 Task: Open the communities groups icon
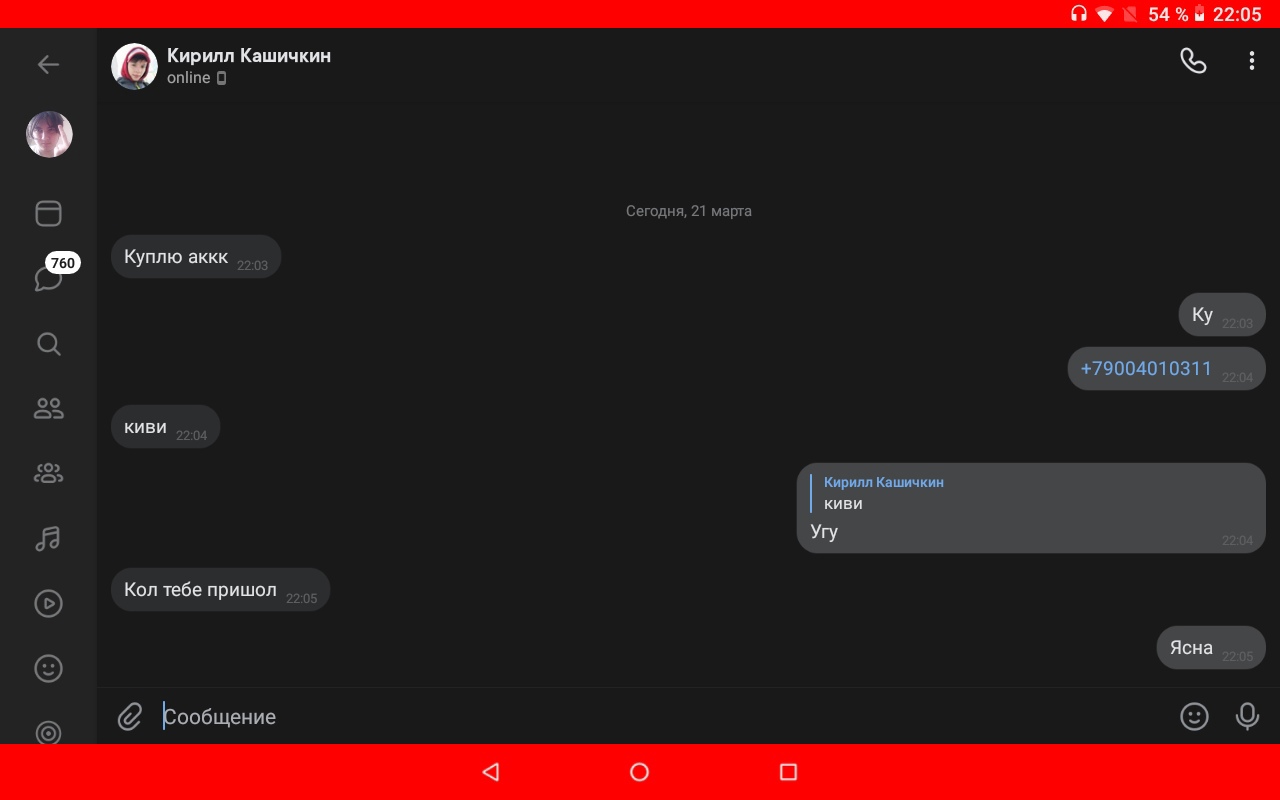pos(48,474)
